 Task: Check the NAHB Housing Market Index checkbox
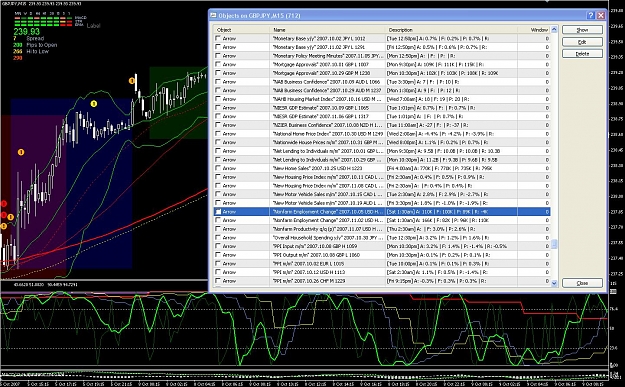pos(218,99)
